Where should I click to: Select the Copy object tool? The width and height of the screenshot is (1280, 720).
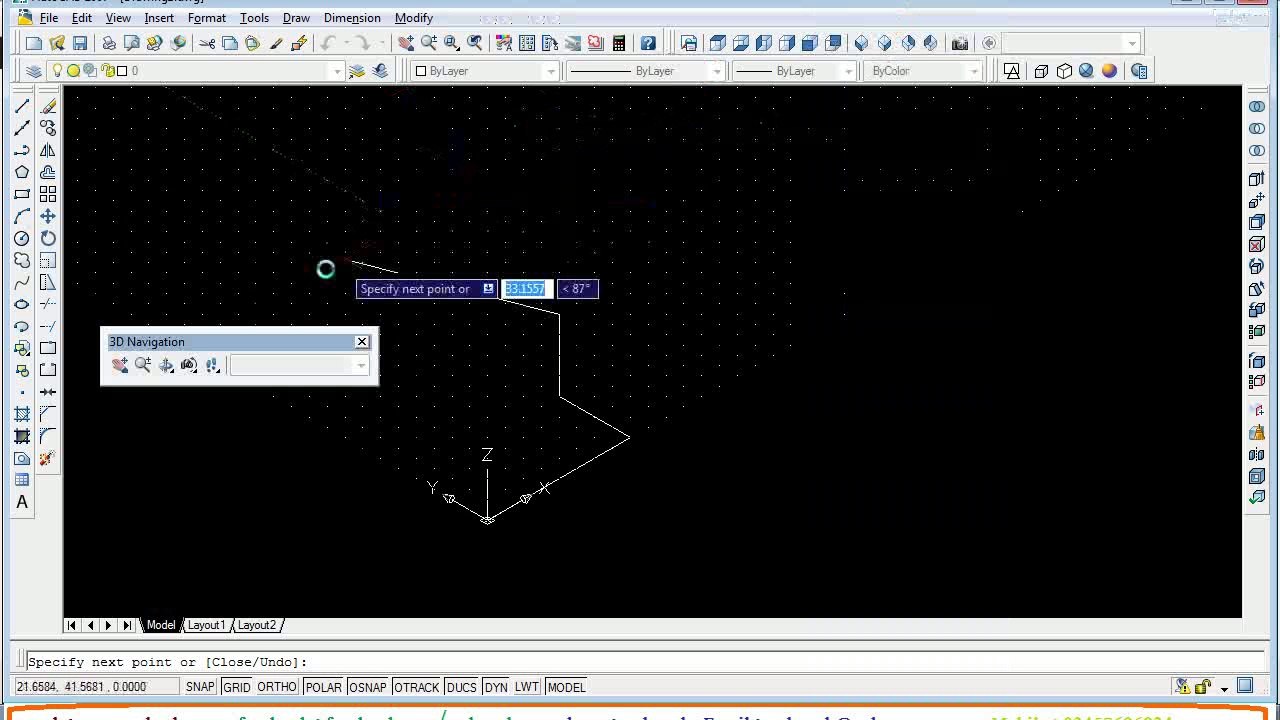48,128
